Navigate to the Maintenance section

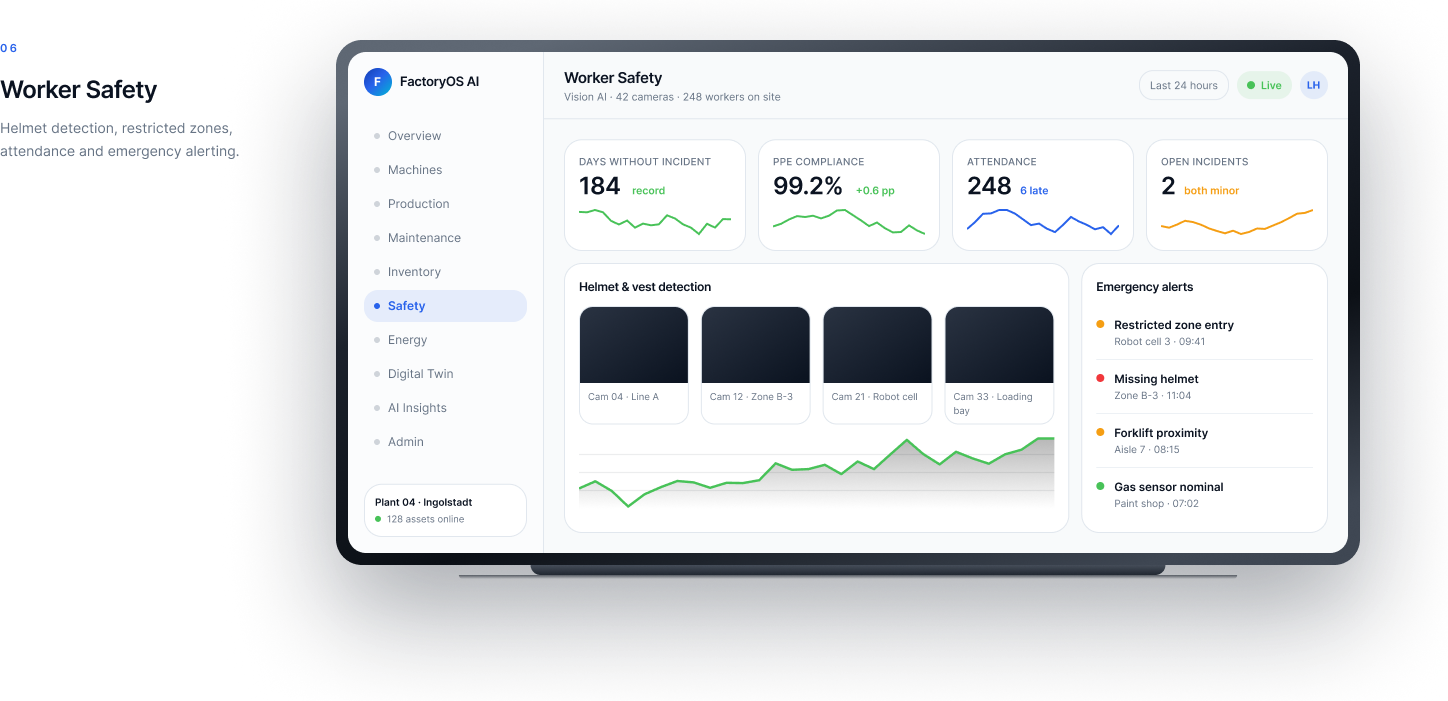445,238
